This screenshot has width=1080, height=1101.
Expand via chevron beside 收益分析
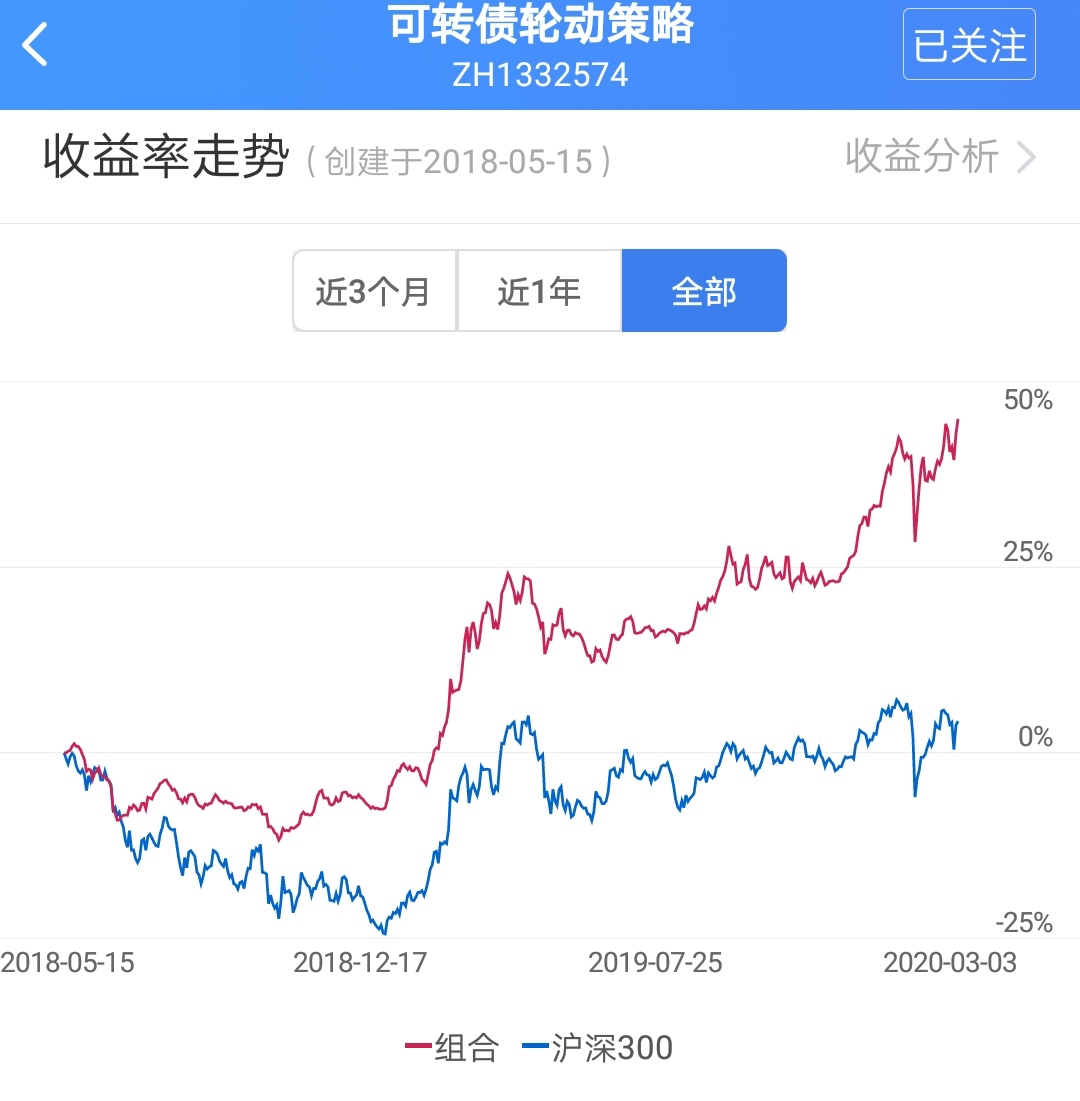point(1026,158)
